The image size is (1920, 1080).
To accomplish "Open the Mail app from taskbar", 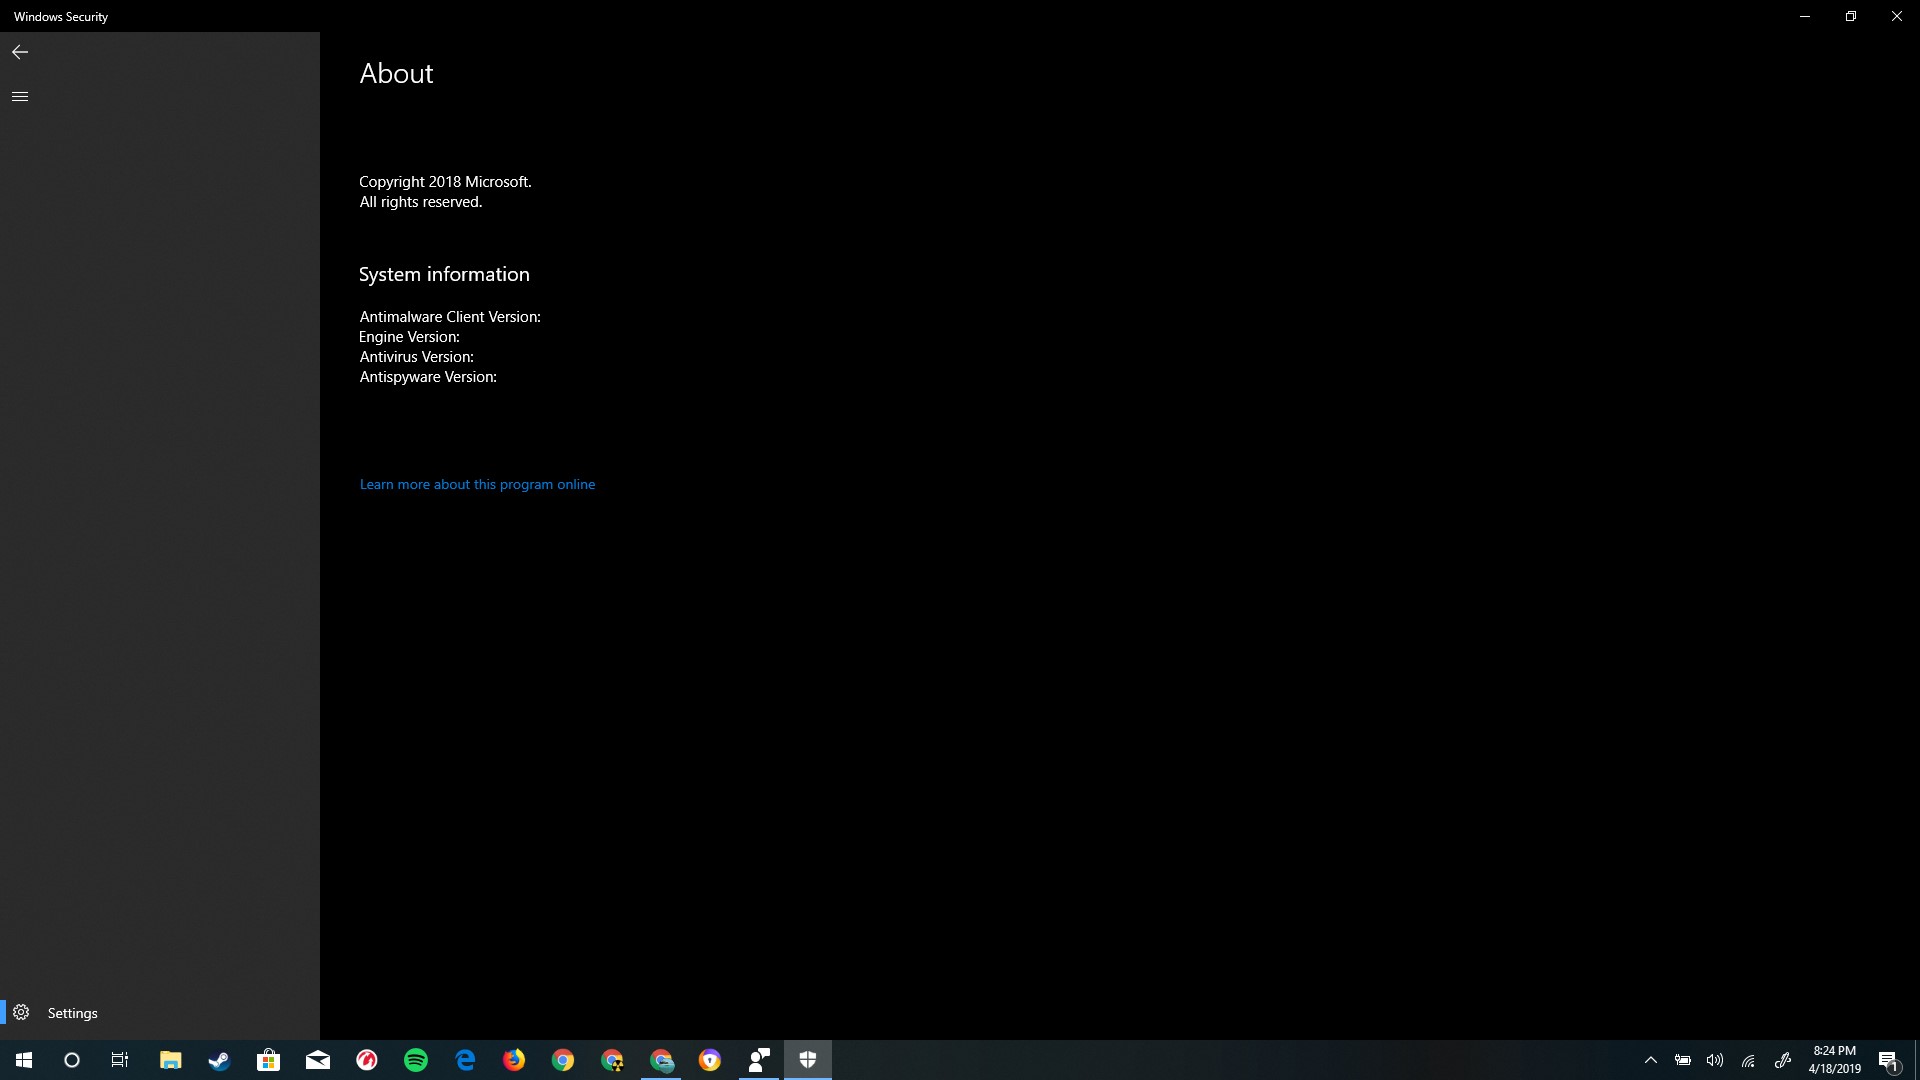I will [317, 1060].
